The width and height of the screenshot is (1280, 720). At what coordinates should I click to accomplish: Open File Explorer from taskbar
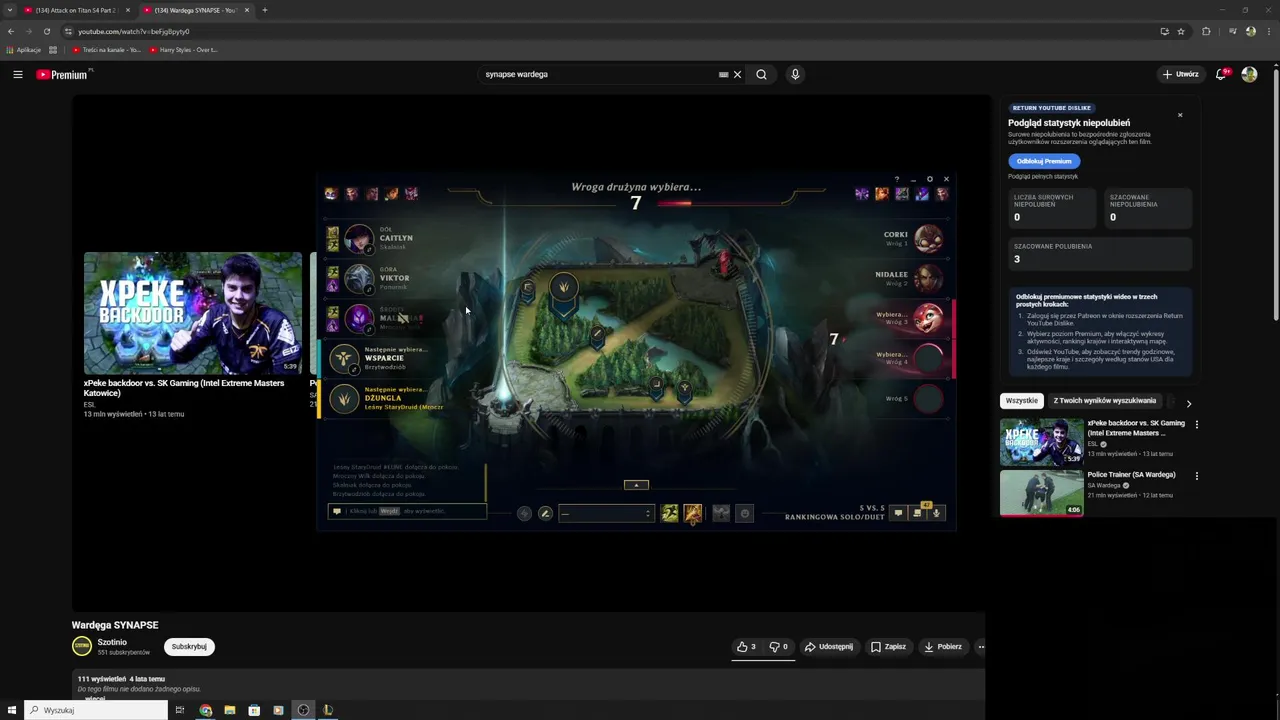tap(230, 710)
